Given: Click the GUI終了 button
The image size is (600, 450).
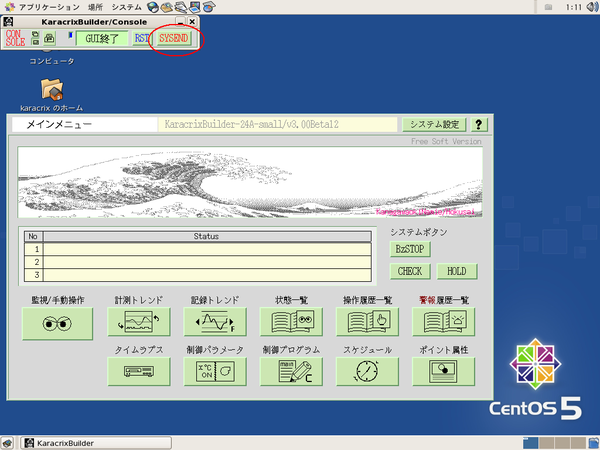Looking at the screenshot, I should click(102, 38).
